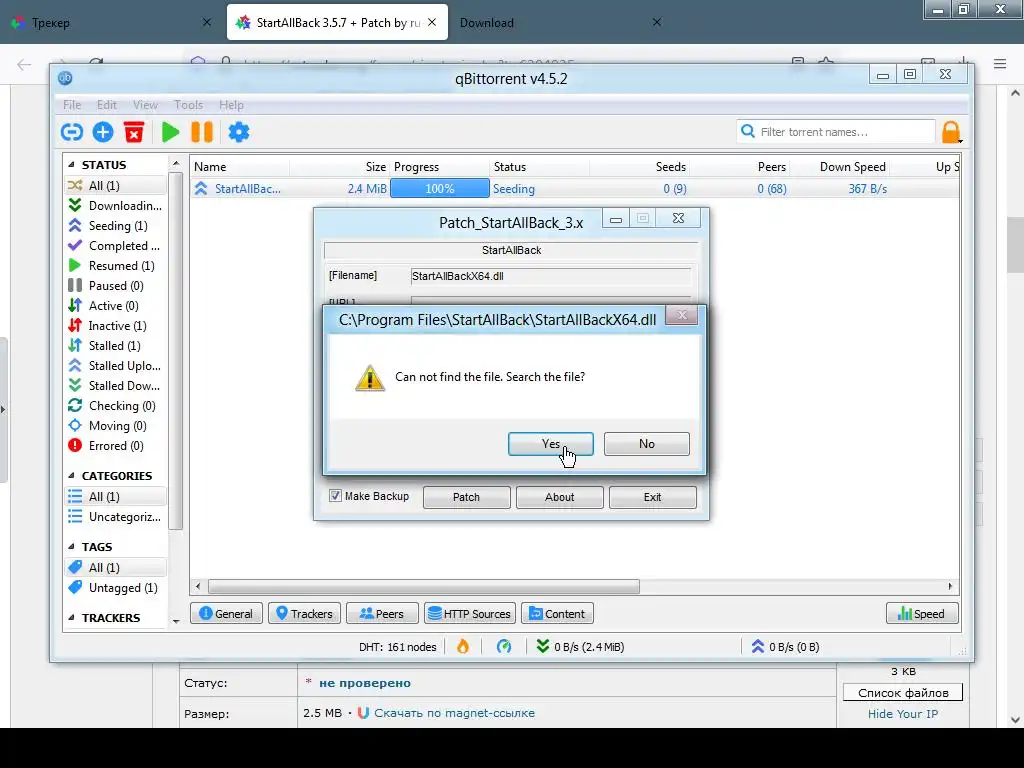Open the Edit menu
Viewport: 1024px width, 768px height.
point(106,104)
